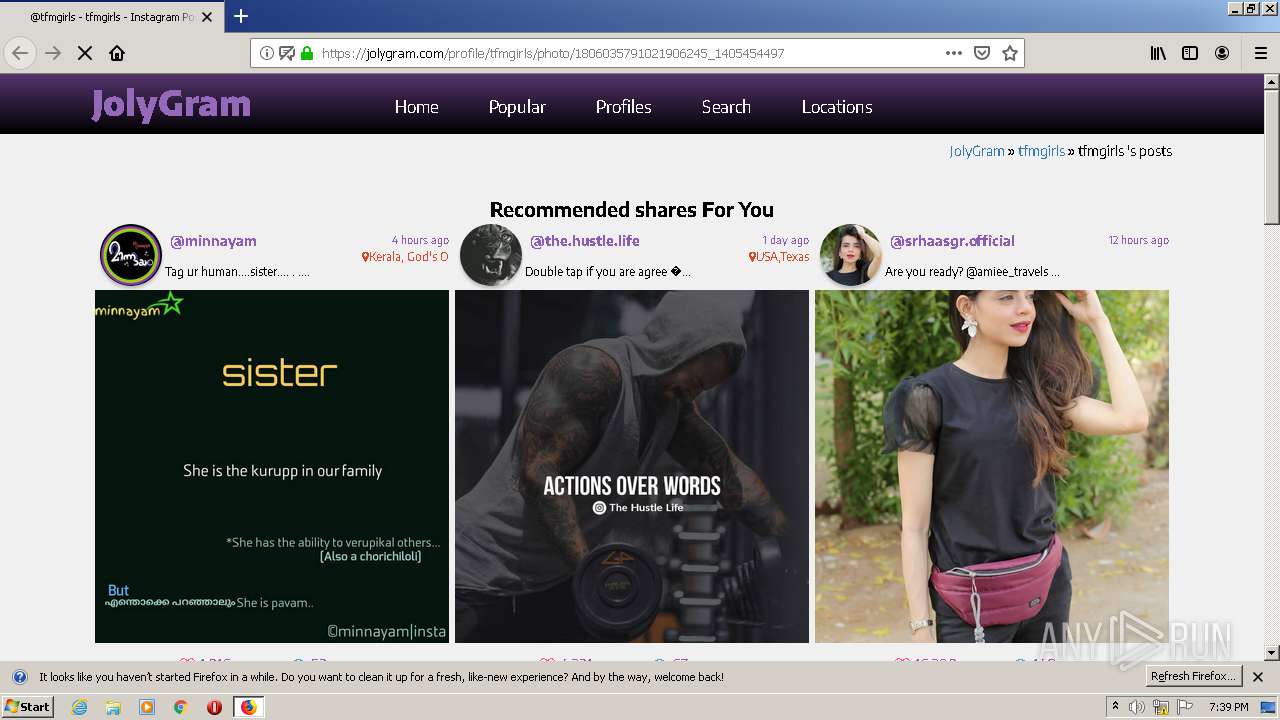
Task: Open the USA,Texas location link
Action: (779, 257)
